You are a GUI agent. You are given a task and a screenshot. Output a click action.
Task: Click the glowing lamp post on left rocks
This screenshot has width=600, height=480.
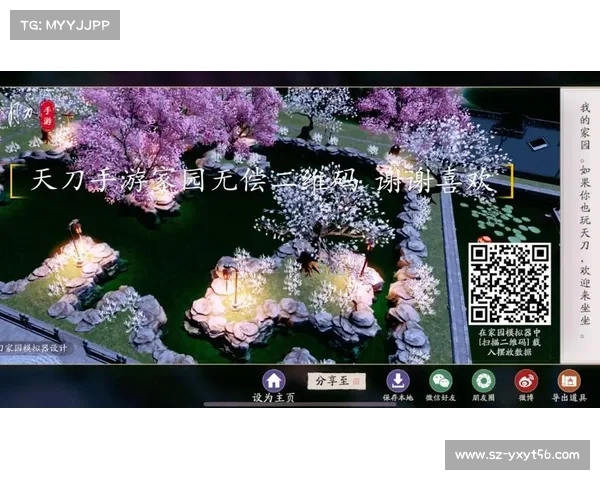point(75,238)
